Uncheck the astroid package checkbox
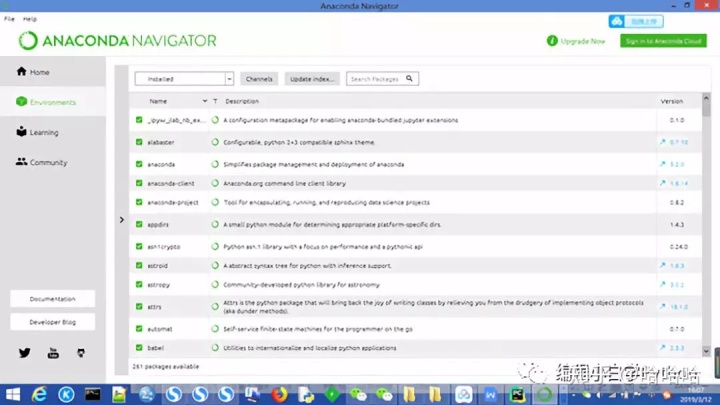This screenshot has width=720, height=405. [x=139, y=265]
